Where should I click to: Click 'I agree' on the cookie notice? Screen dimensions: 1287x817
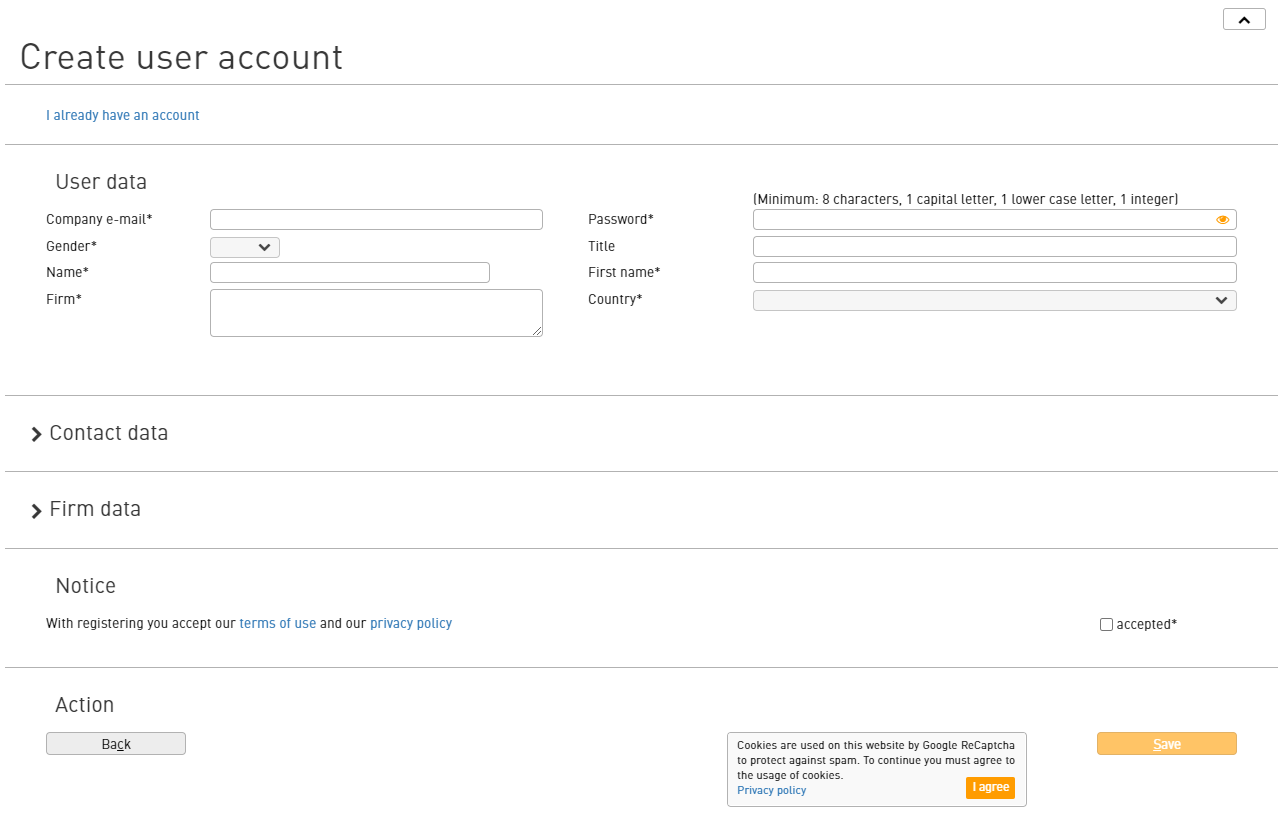point(990,788)
